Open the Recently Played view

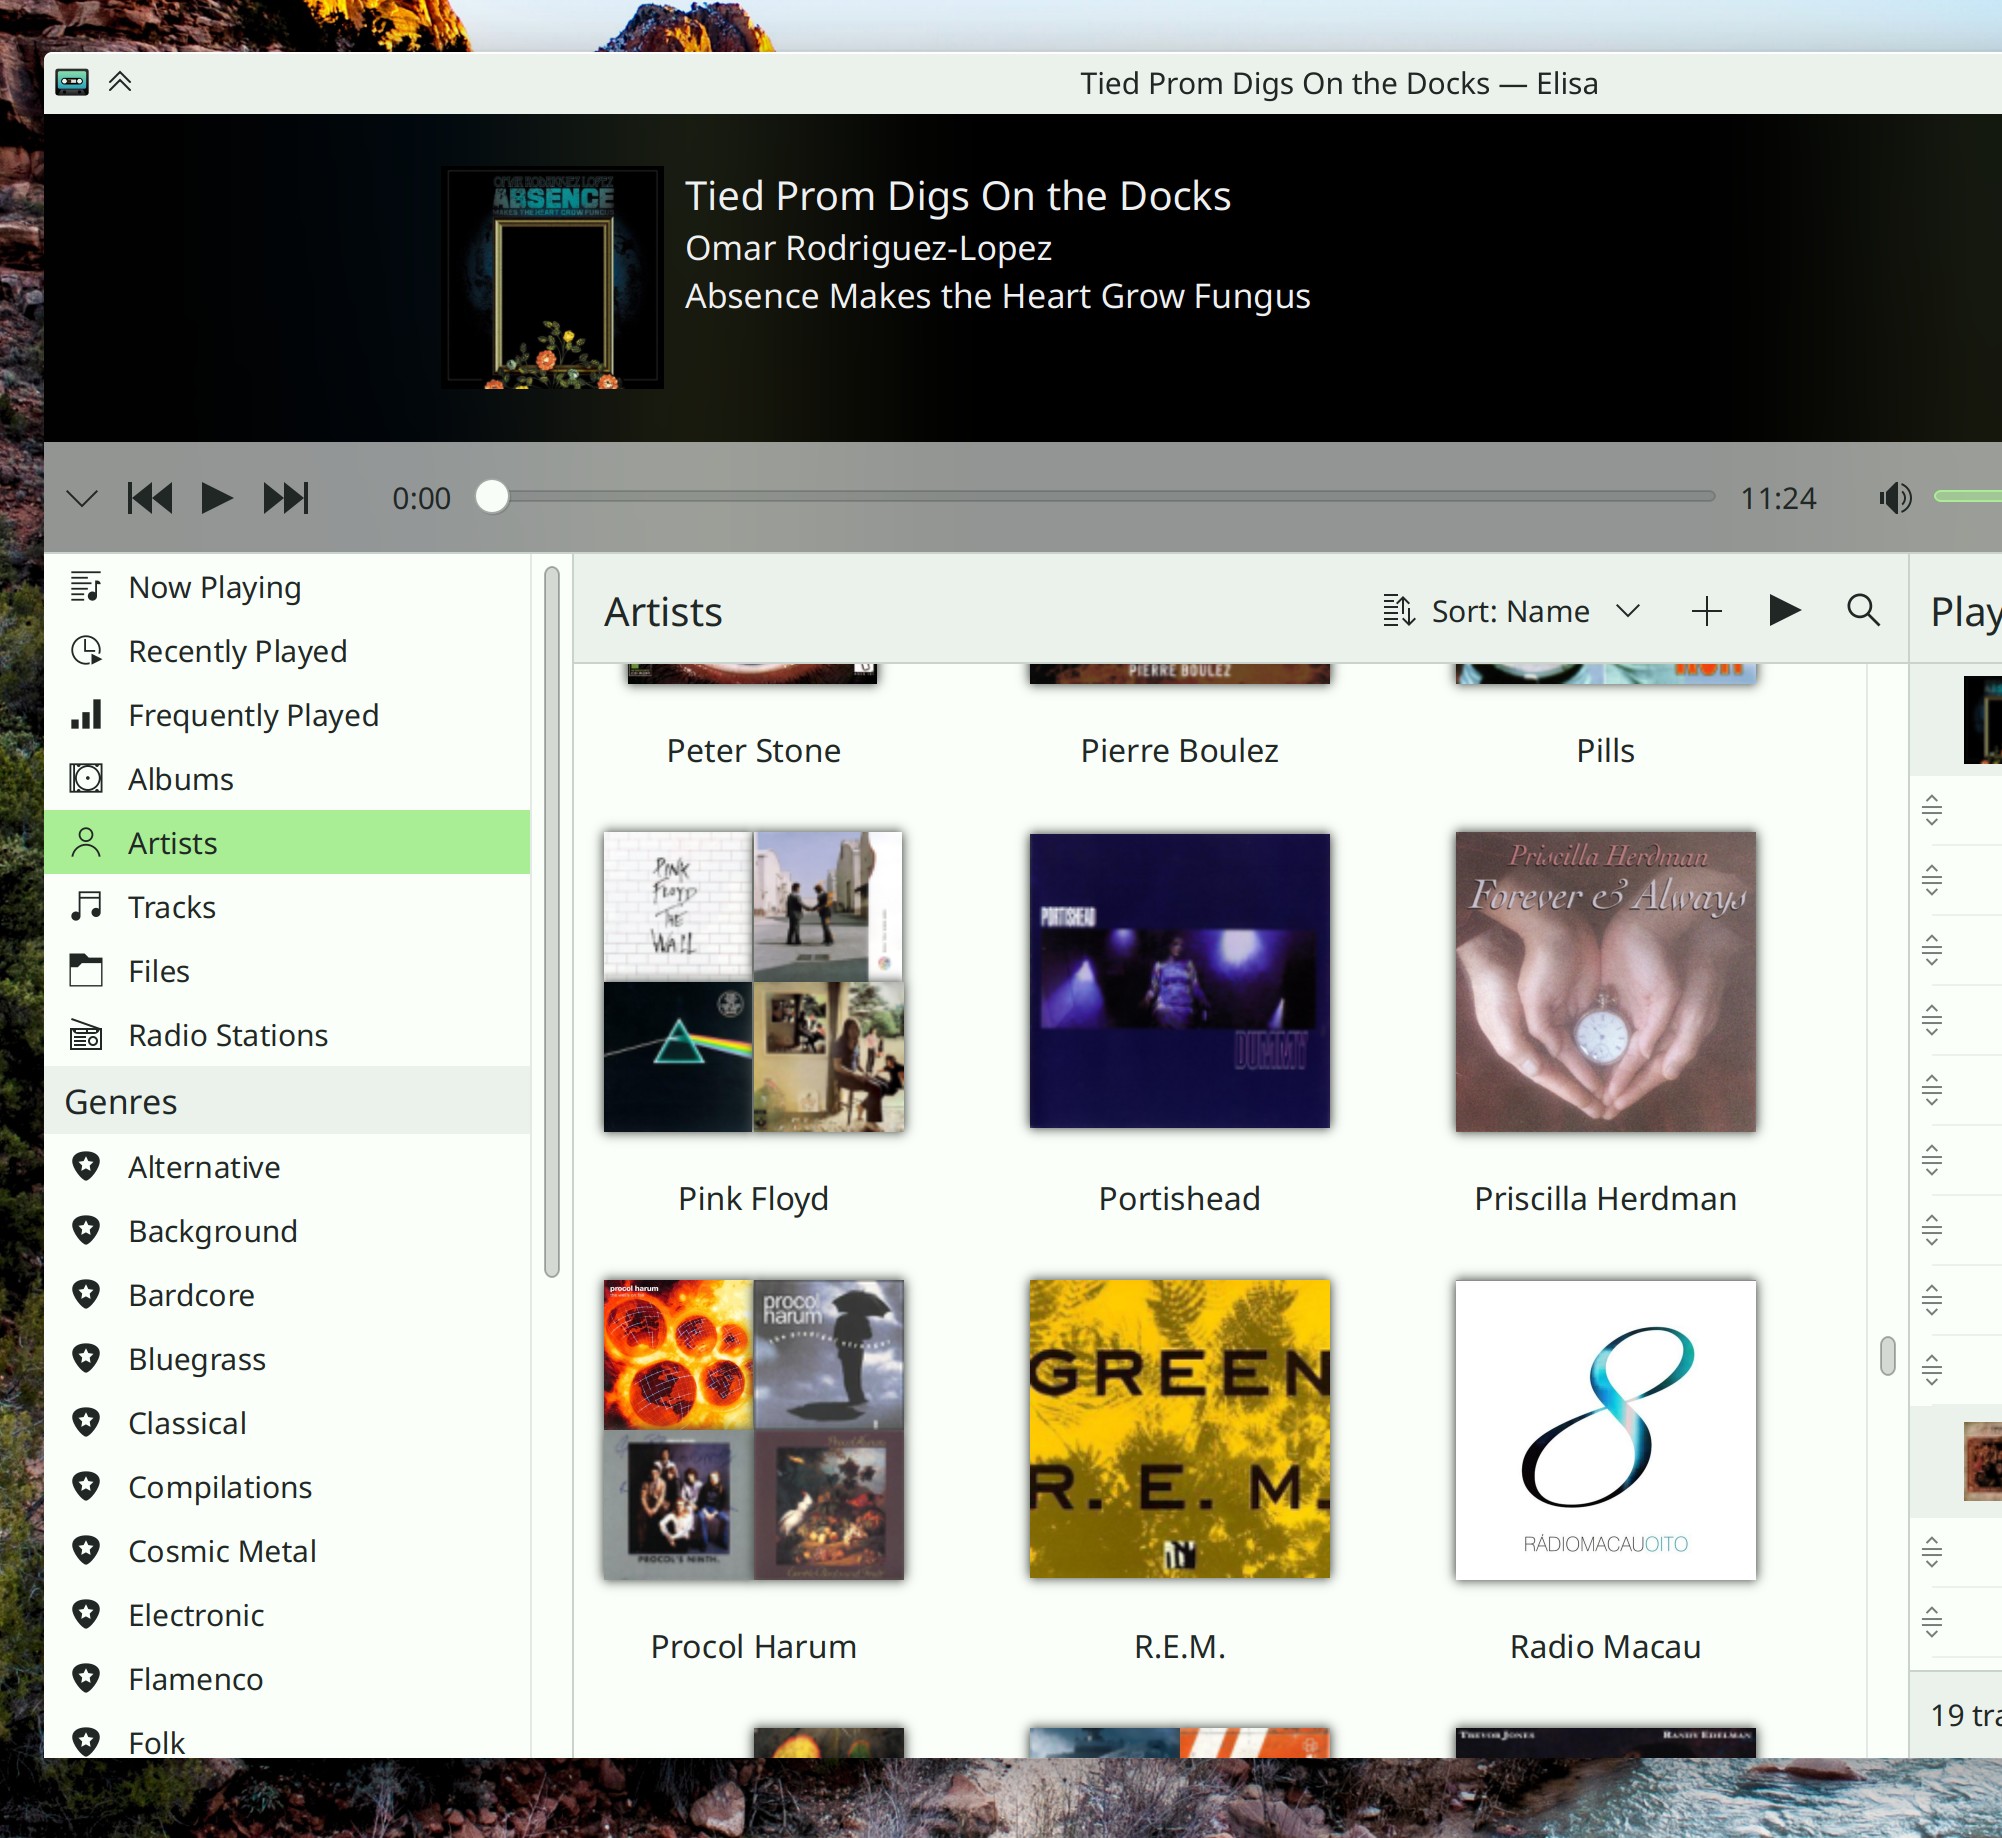coord(237,651)
